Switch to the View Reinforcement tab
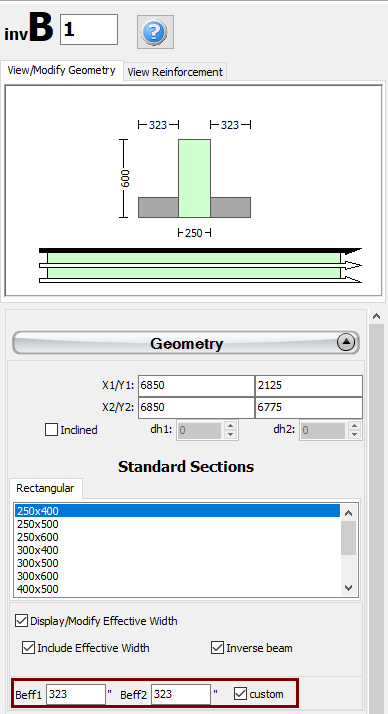 (175, 72)
